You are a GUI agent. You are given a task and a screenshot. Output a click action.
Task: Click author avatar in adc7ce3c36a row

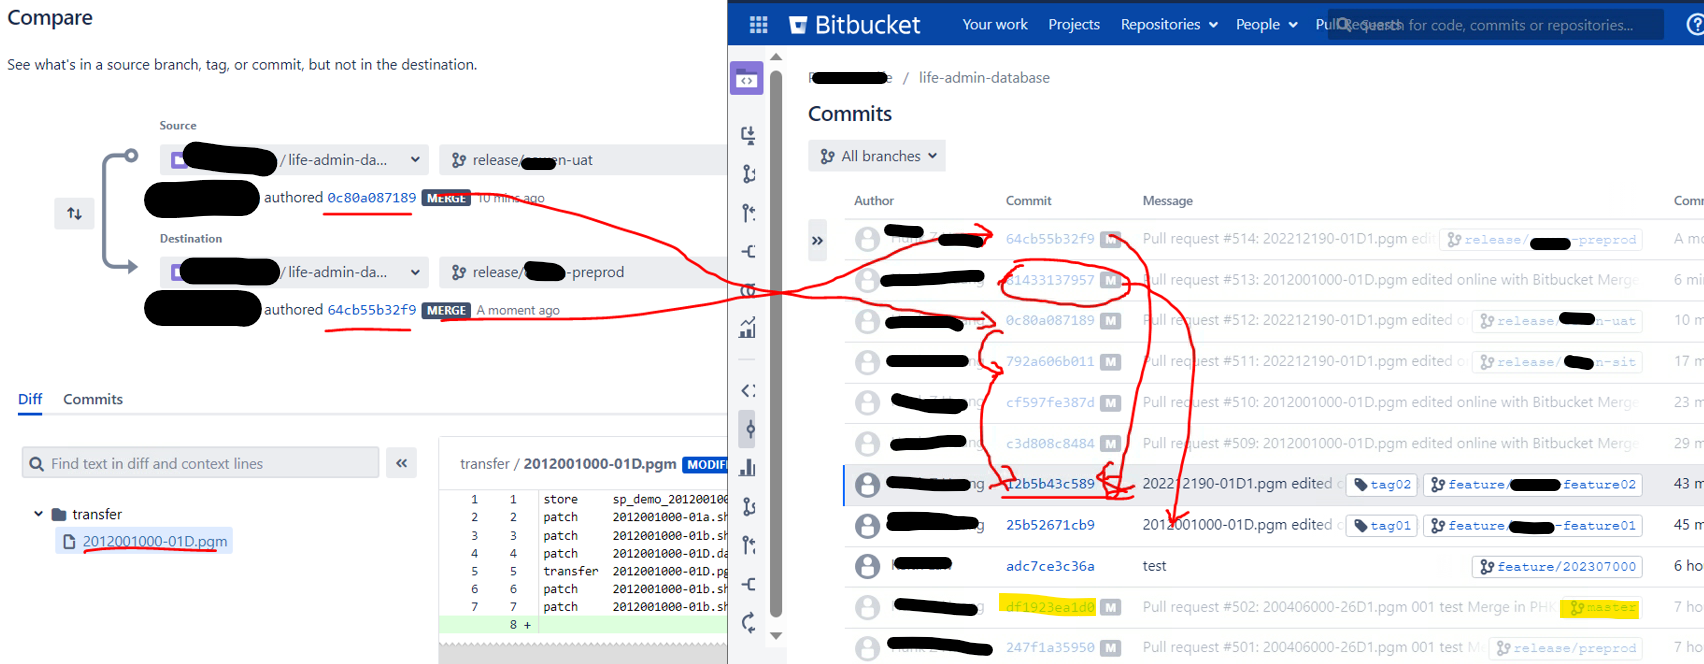point(868,566)
